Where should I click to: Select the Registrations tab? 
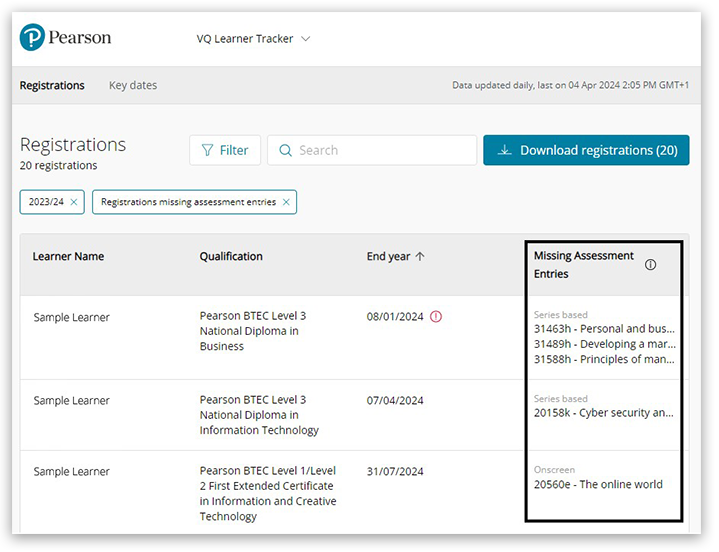(x=52, y=86)
